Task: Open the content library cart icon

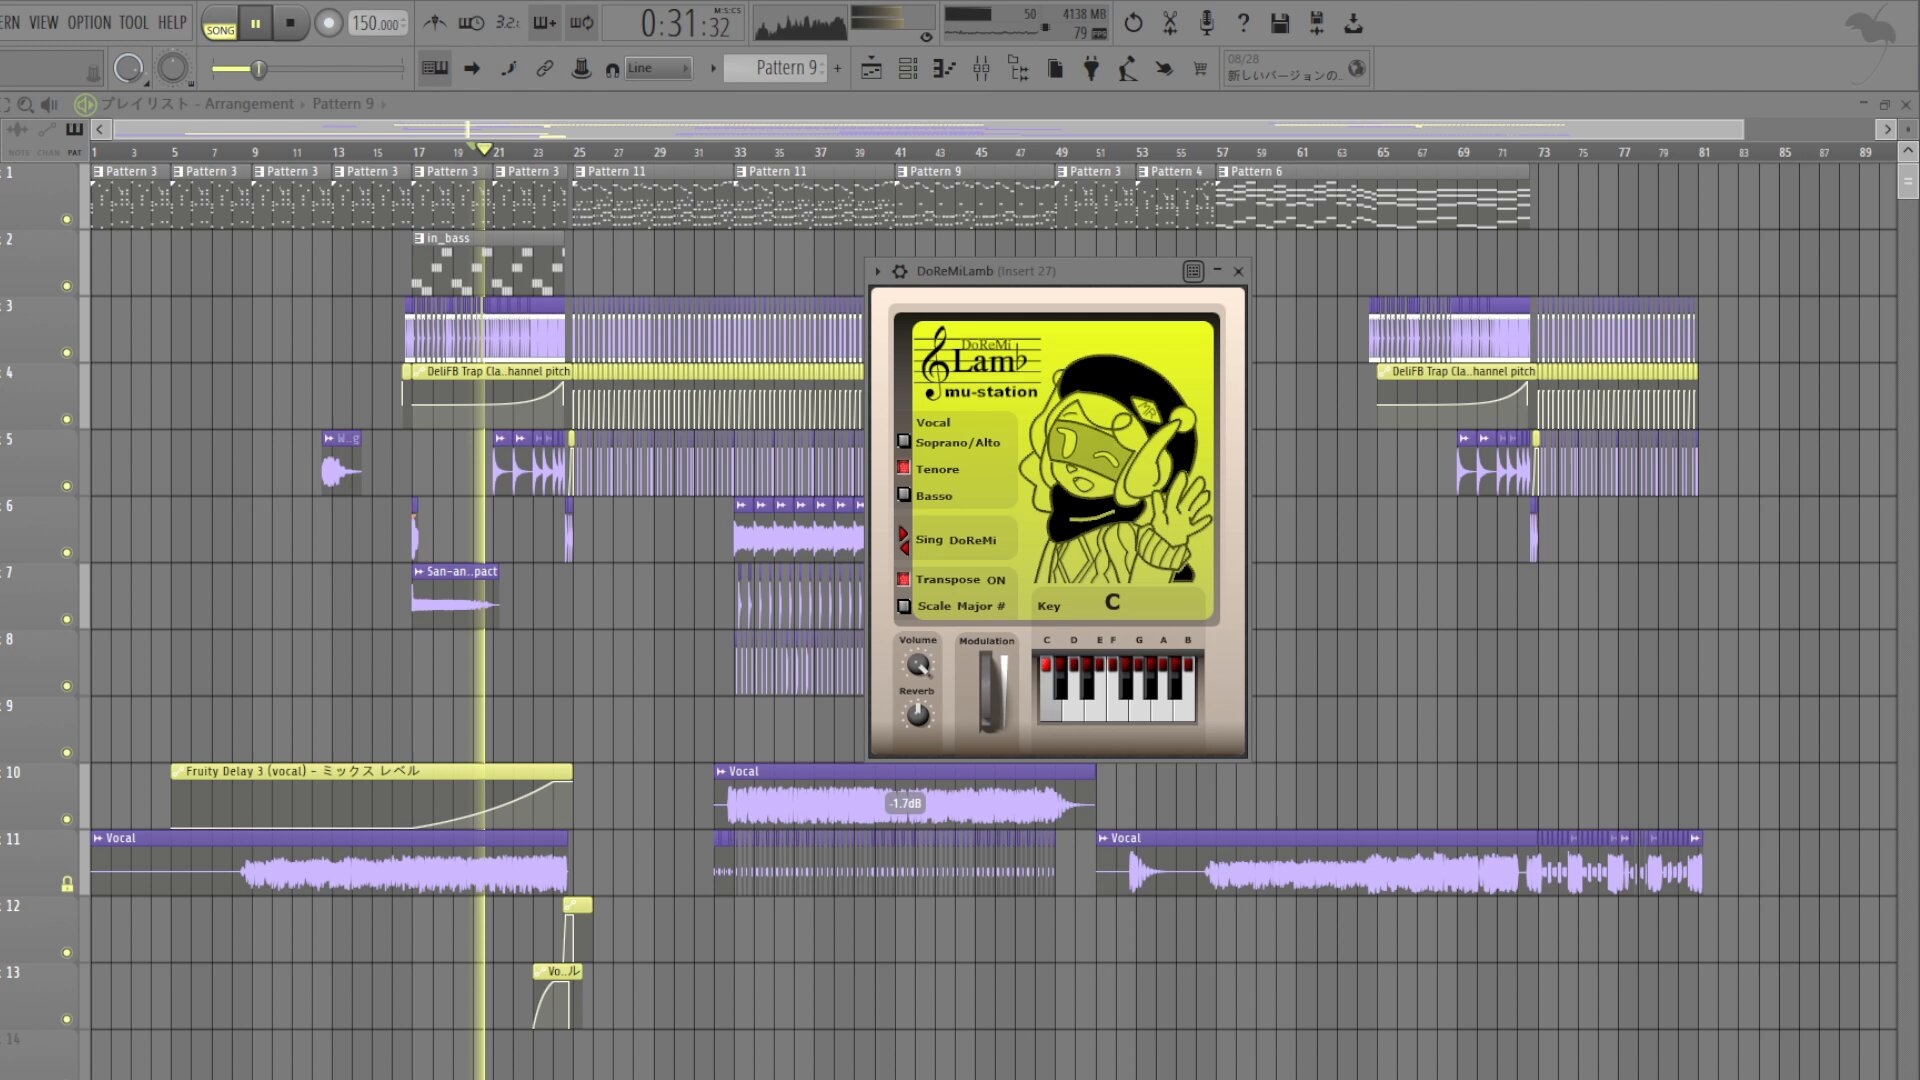Action: 1200,68
